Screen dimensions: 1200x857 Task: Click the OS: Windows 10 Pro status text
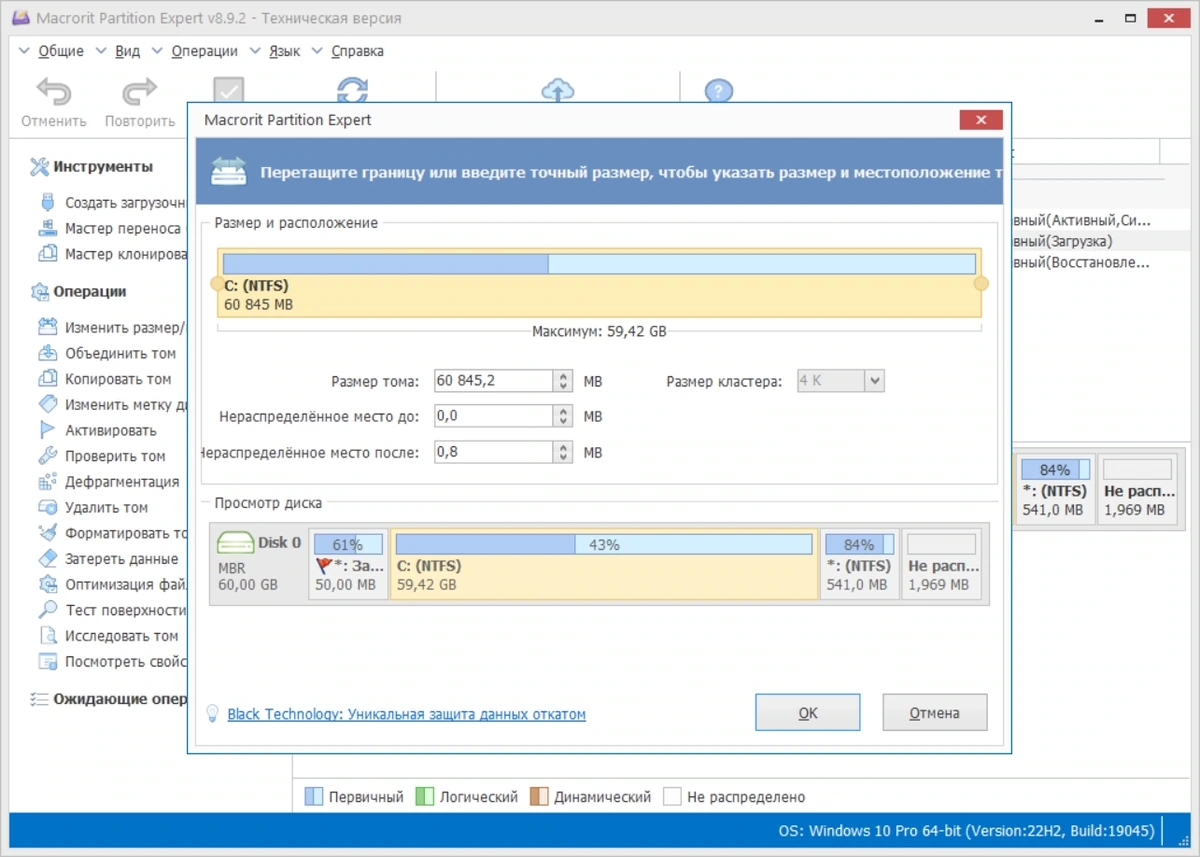click(x=967, y=831)
